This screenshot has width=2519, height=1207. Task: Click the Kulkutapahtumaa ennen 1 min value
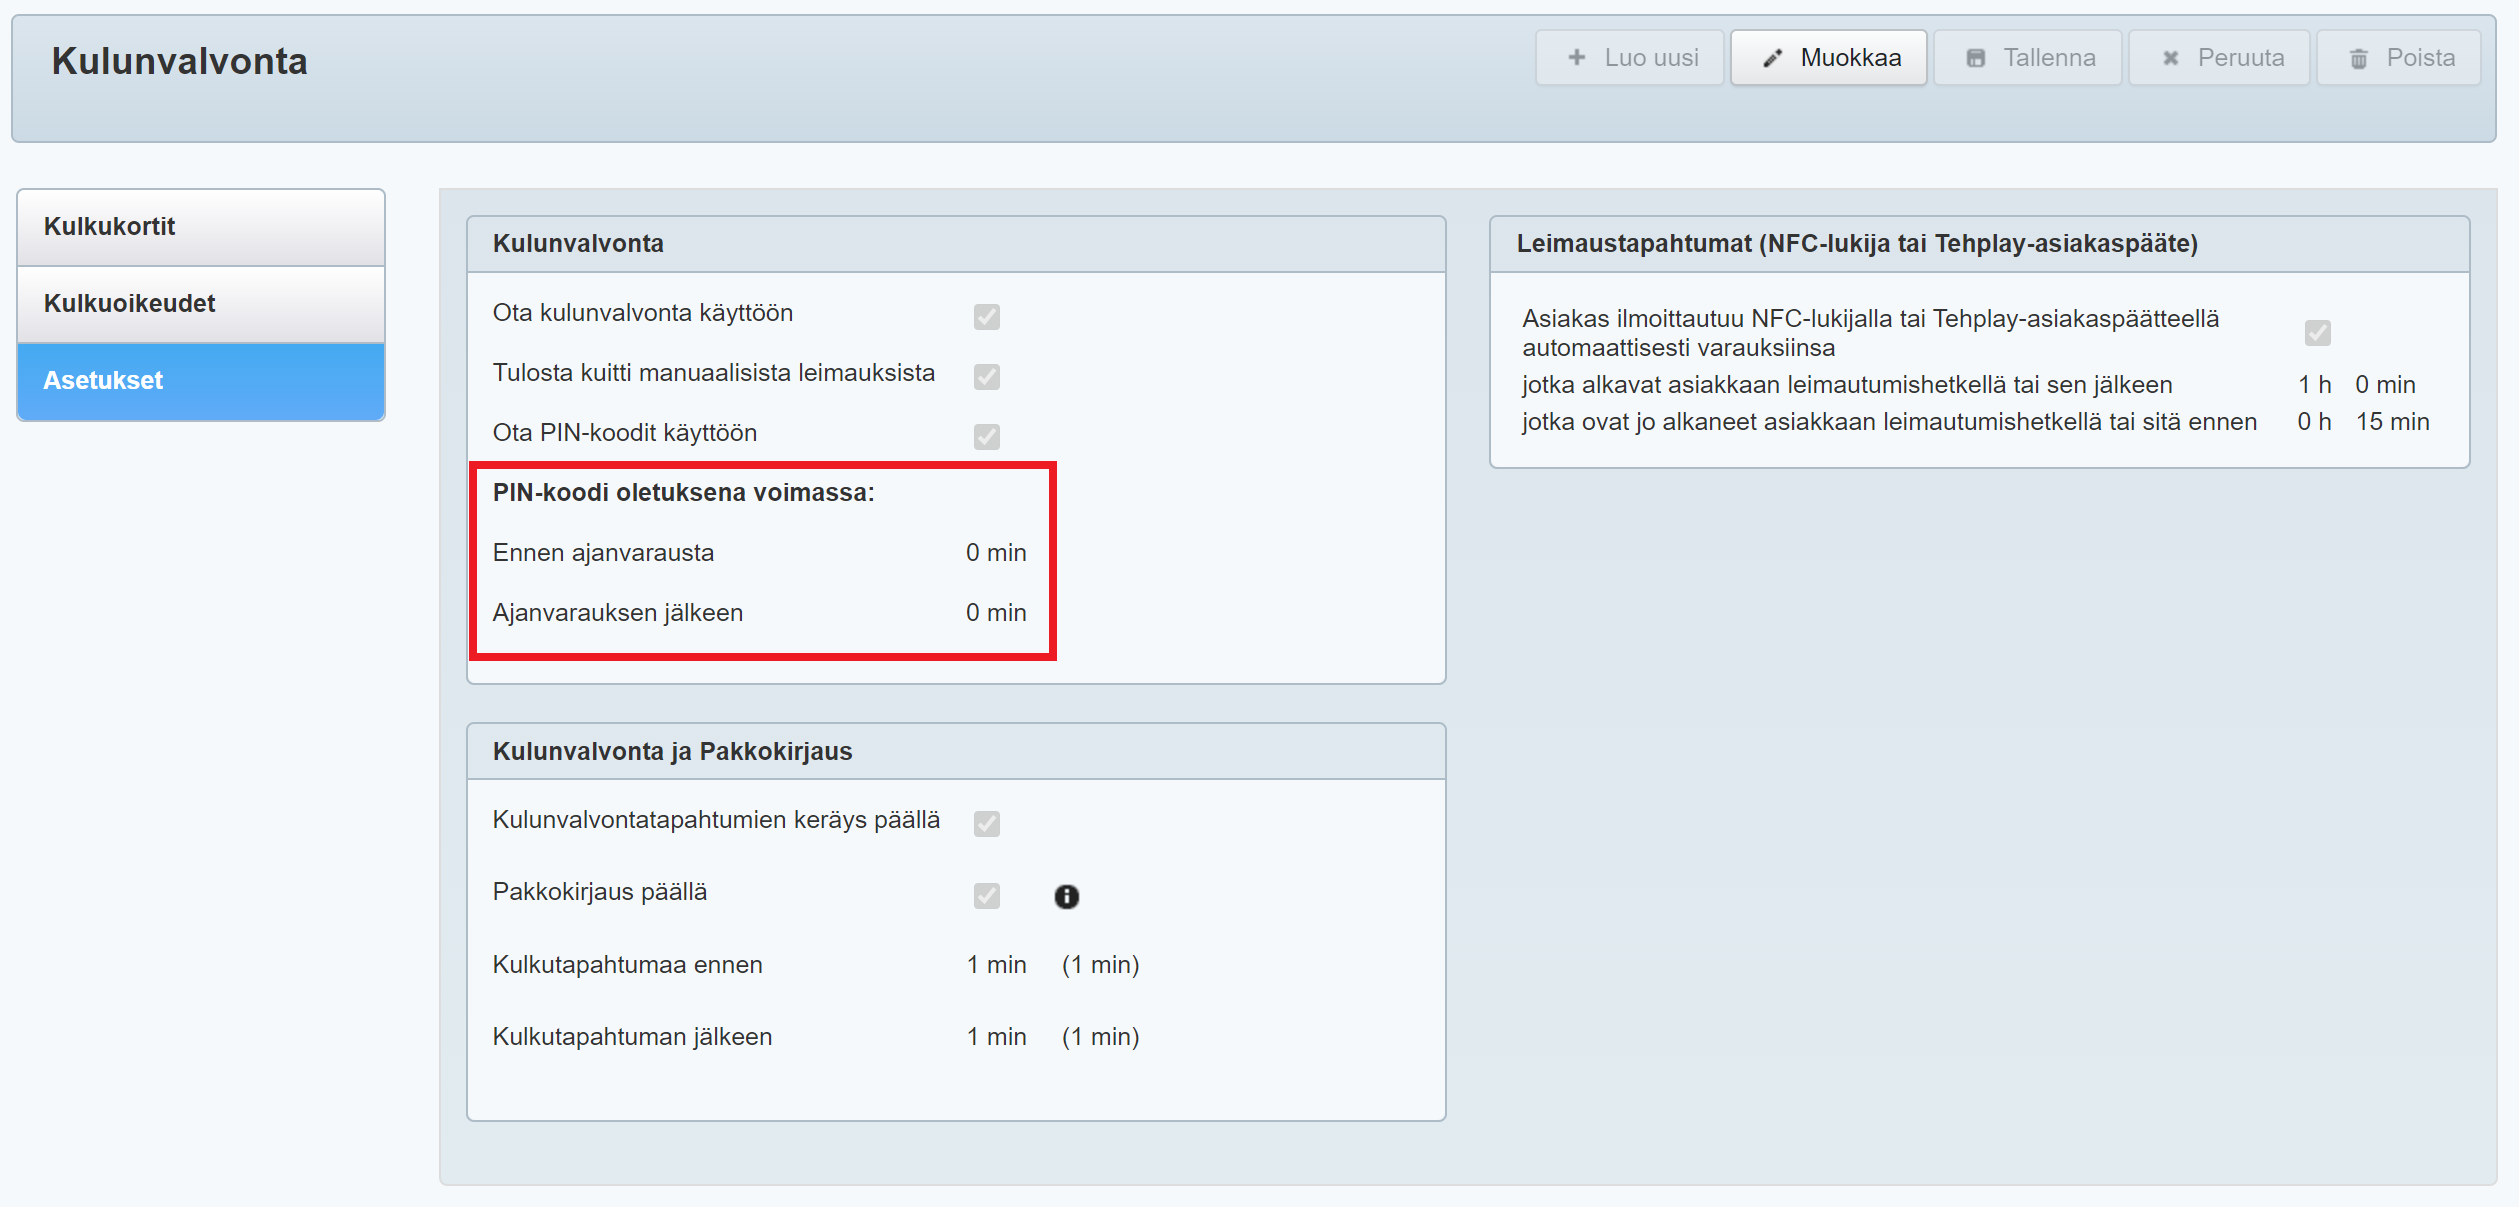click(996, 965)
